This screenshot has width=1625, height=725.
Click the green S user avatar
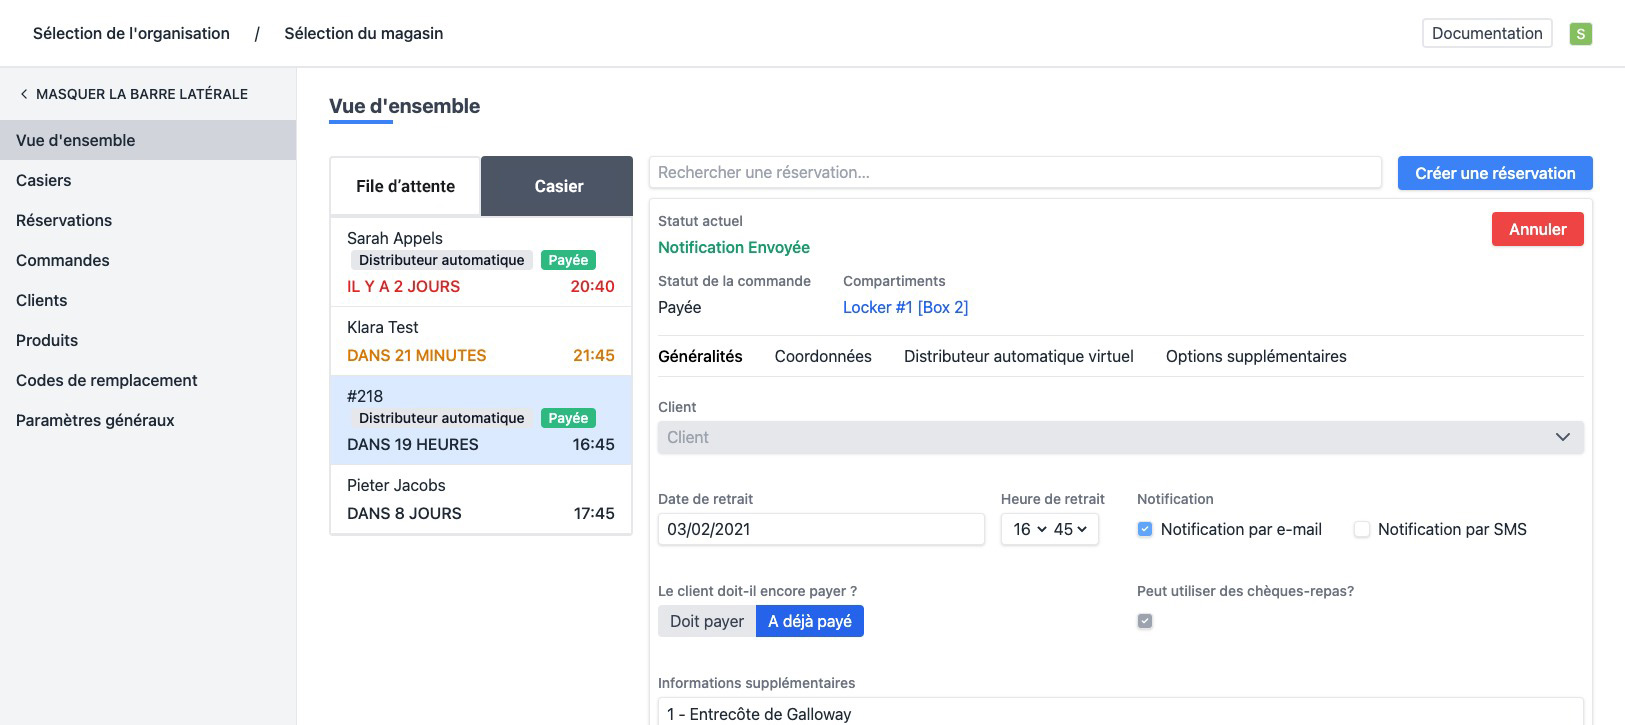1580,34
